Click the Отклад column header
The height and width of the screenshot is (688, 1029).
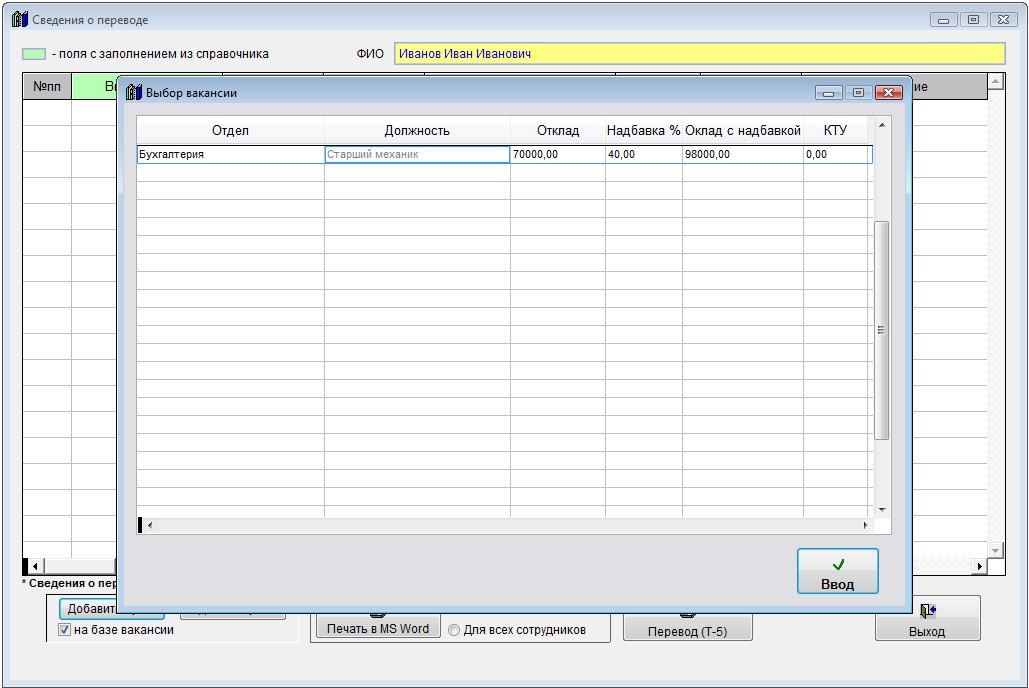[x=558, y=131]
